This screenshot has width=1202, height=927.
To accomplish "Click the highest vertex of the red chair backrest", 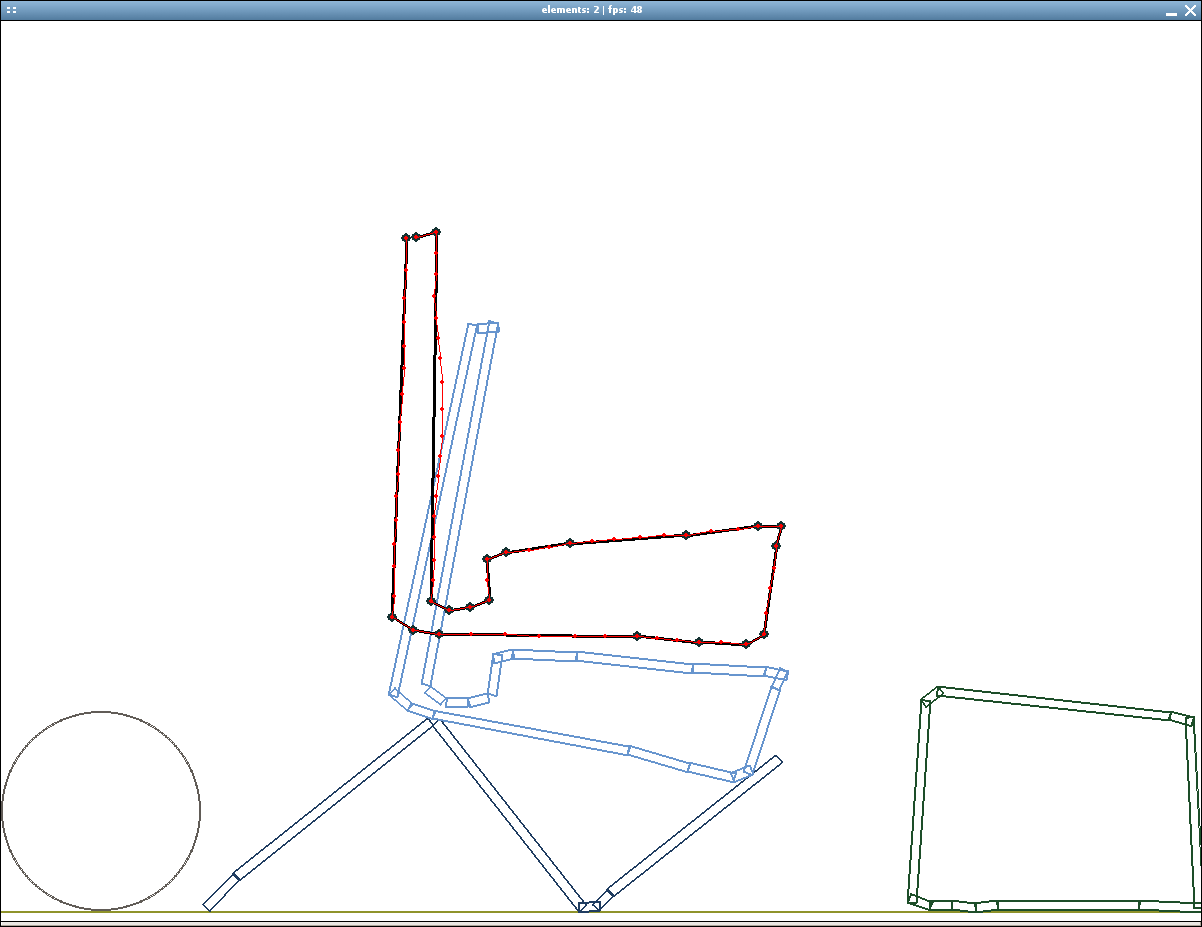I will pos(436,231).
